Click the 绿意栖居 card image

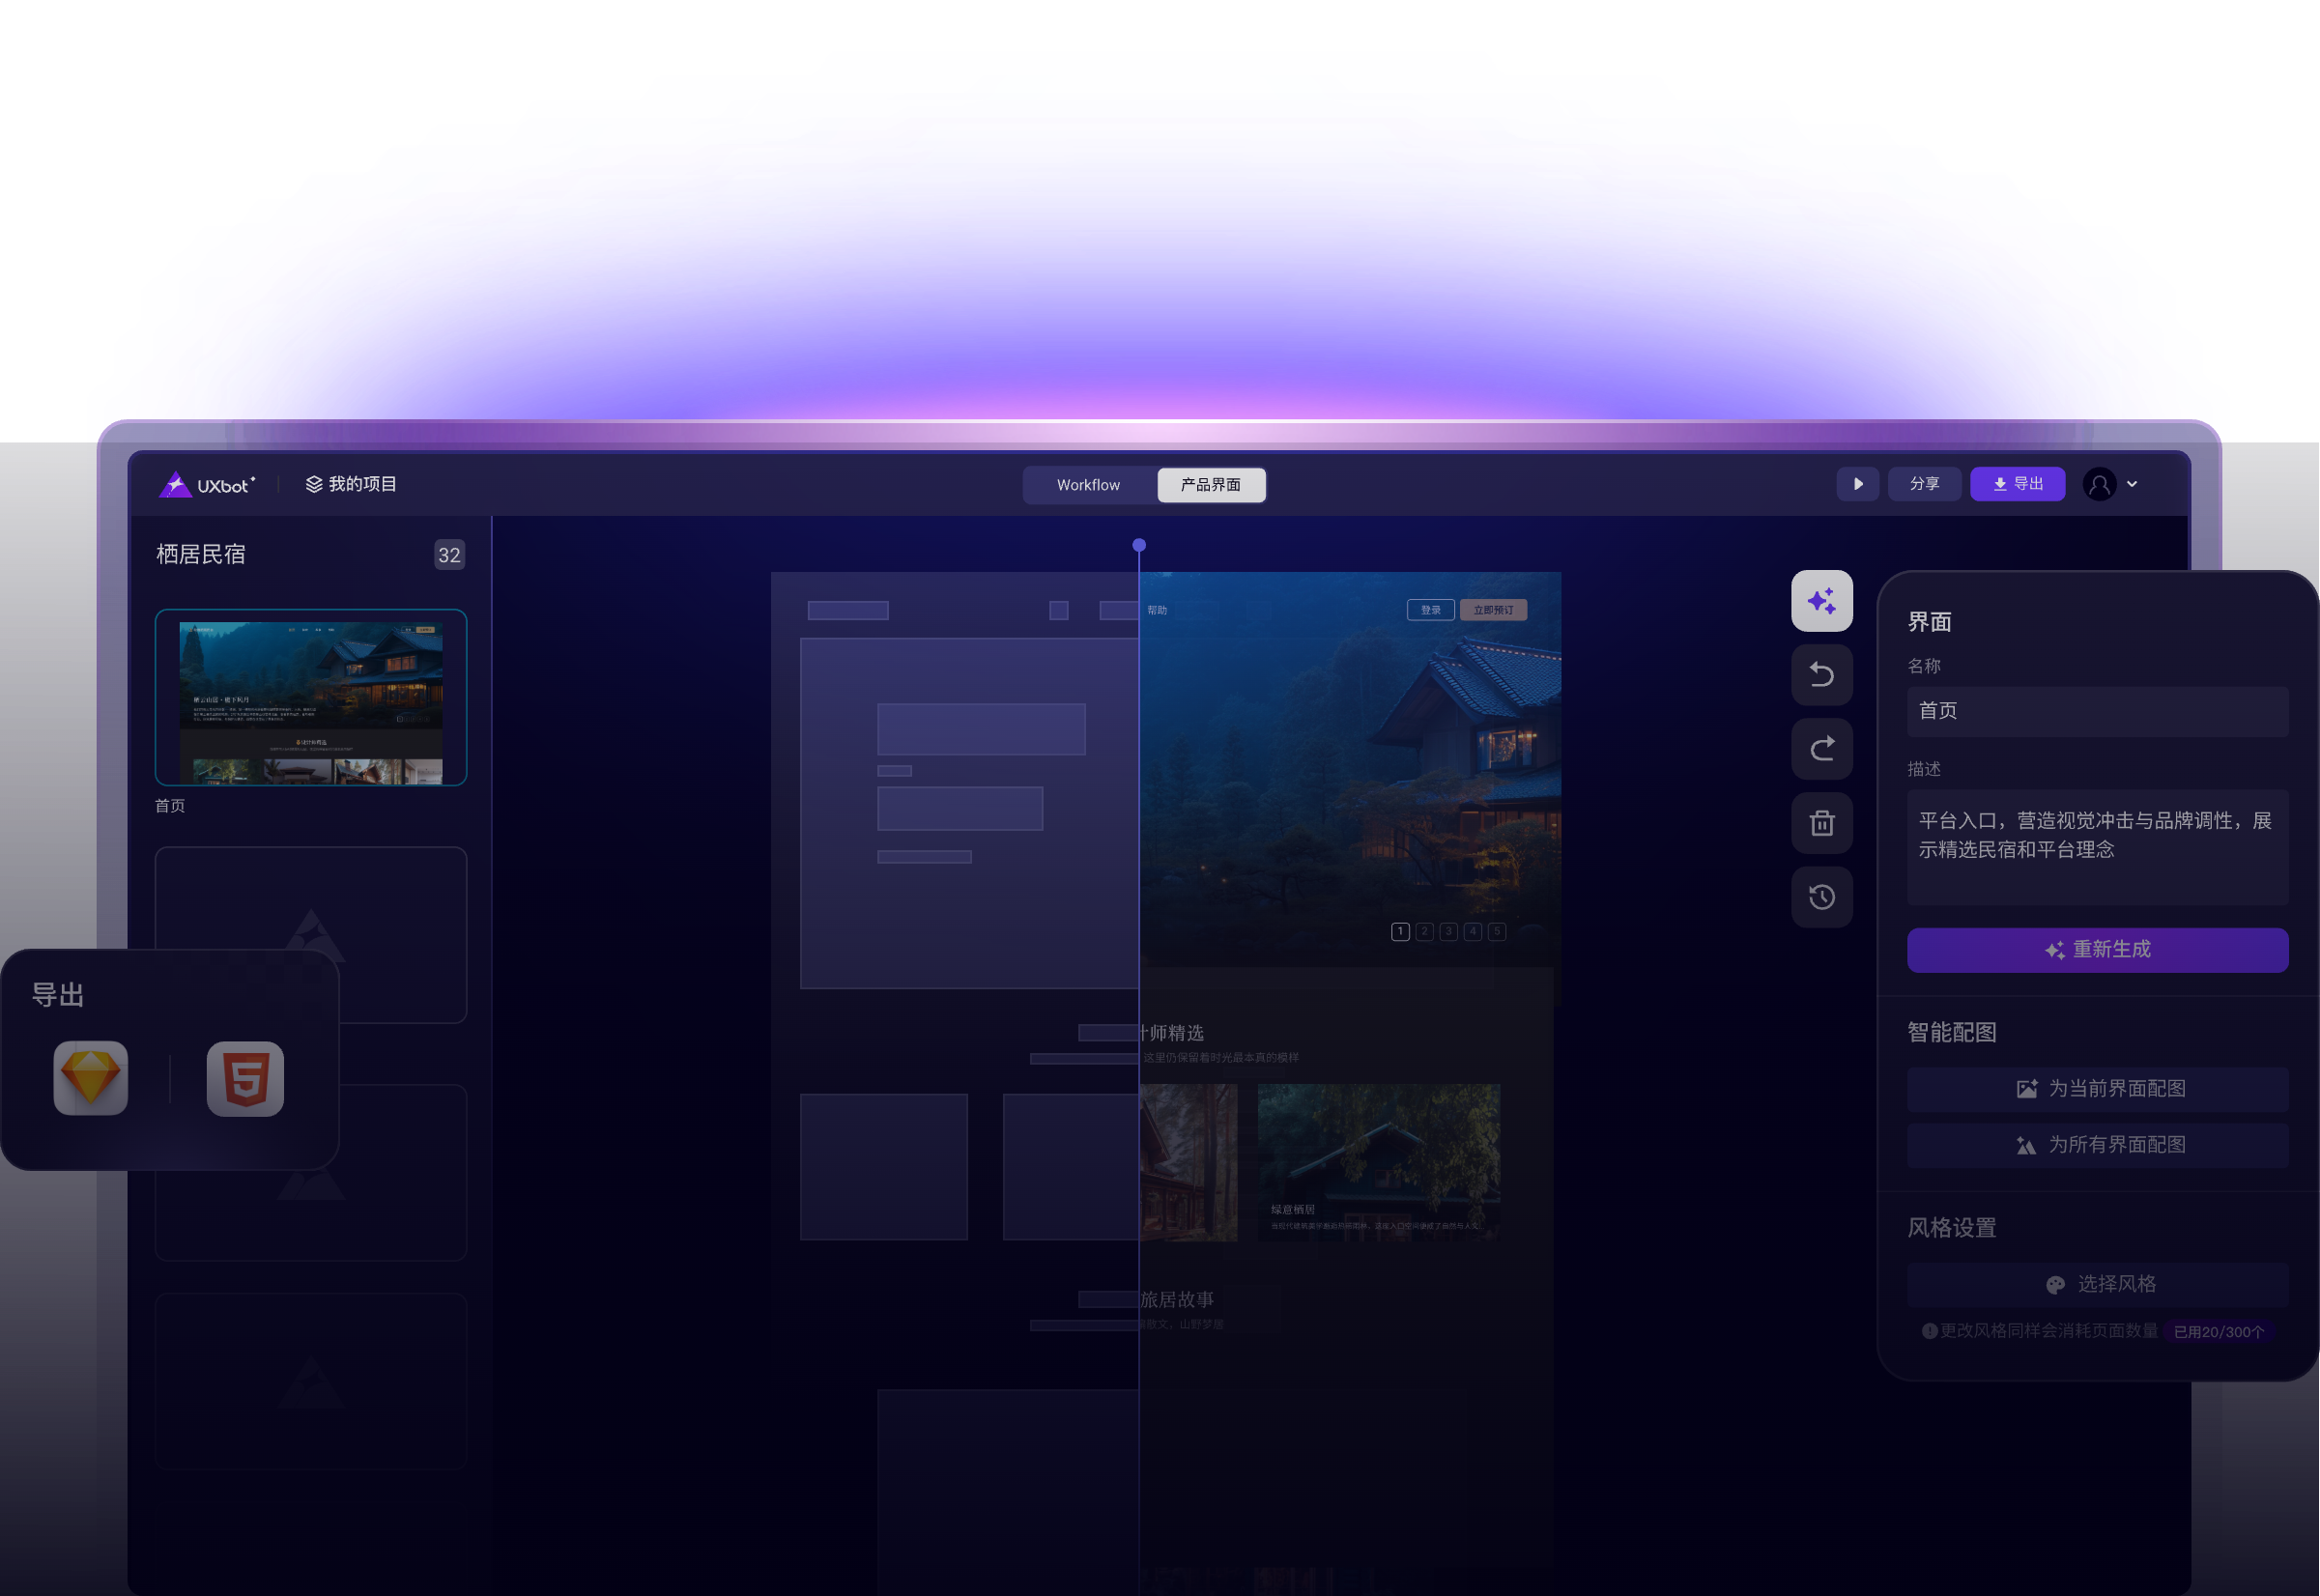1379,1163
